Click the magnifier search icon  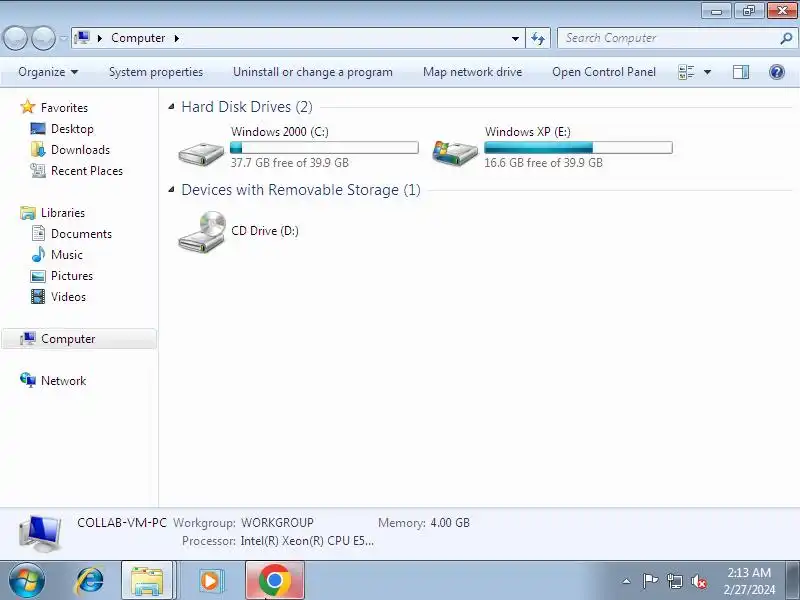pos(786,38)
